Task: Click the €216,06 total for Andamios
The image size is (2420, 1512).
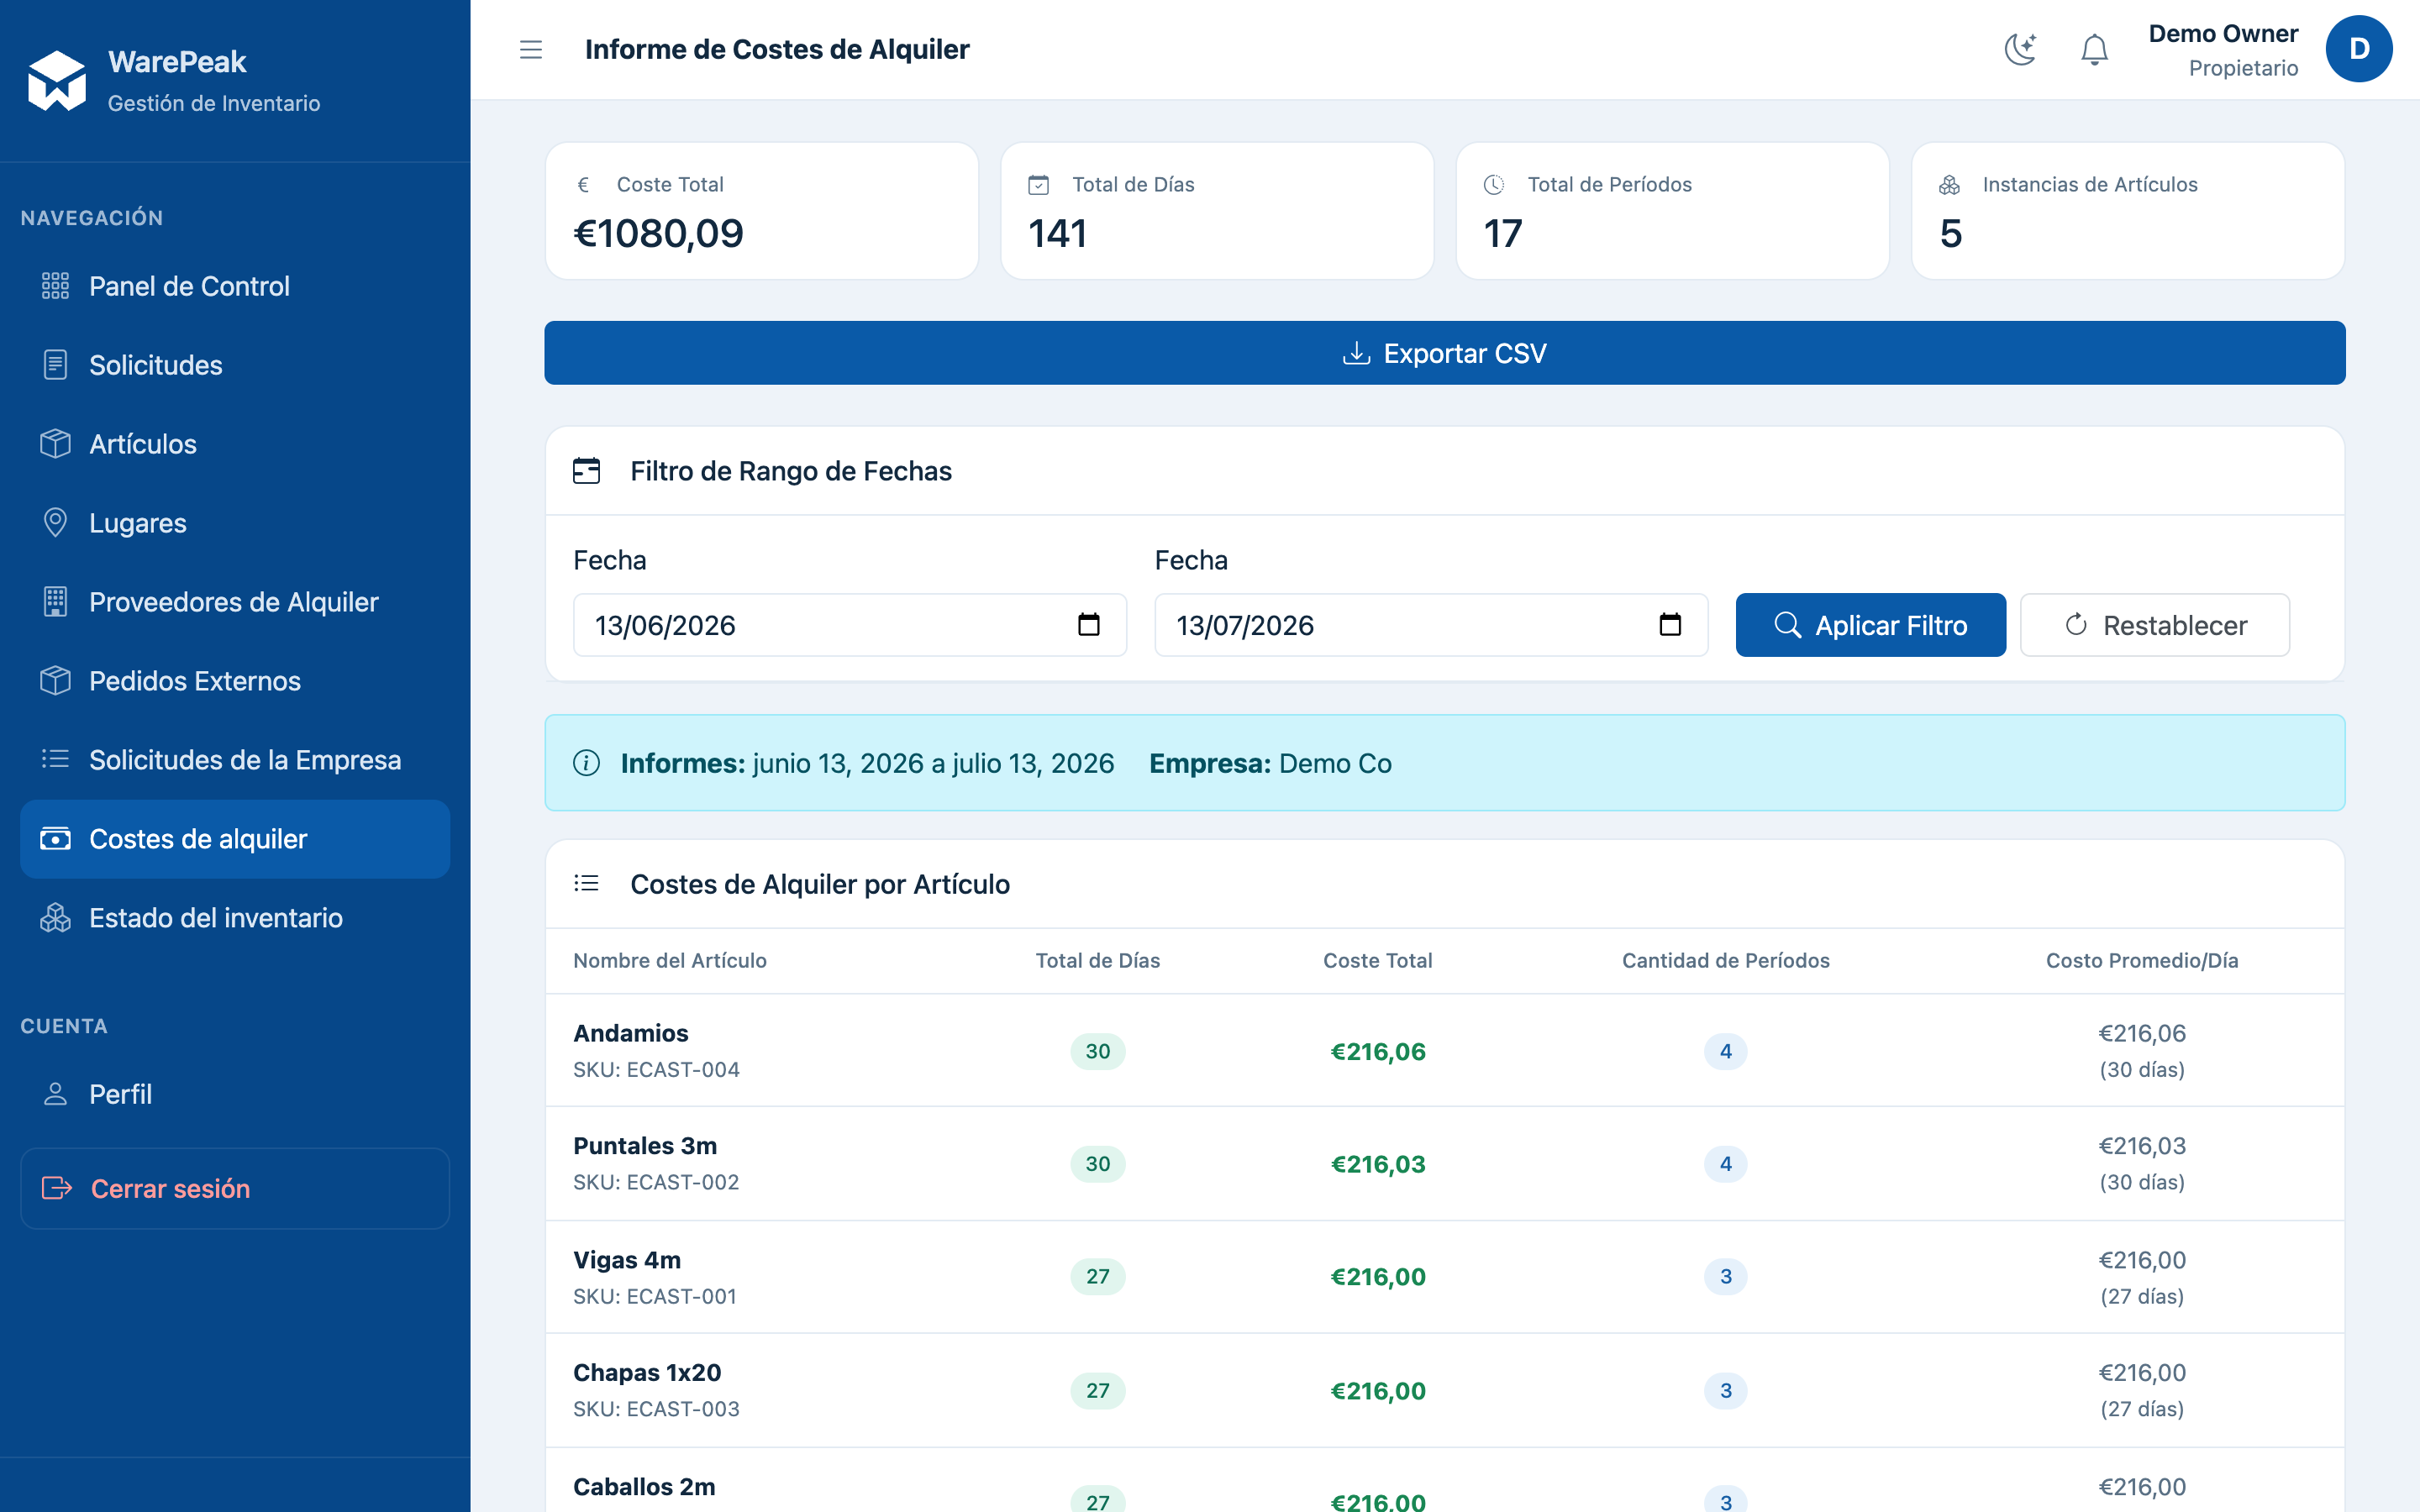Action: (1377, 1051)
